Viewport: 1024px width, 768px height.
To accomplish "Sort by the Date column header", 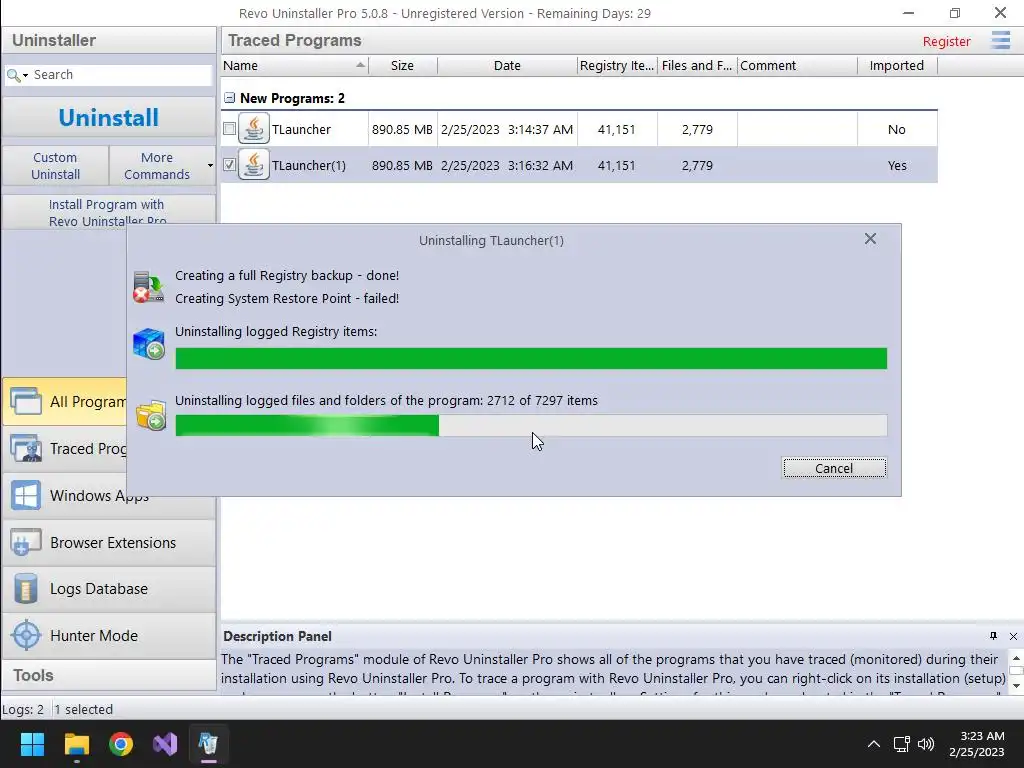I will [x=507, y=65].
